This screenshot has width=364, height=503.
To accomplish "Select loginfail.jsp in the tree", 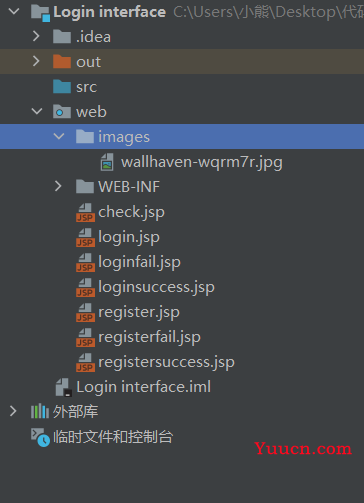I will 139,262.
